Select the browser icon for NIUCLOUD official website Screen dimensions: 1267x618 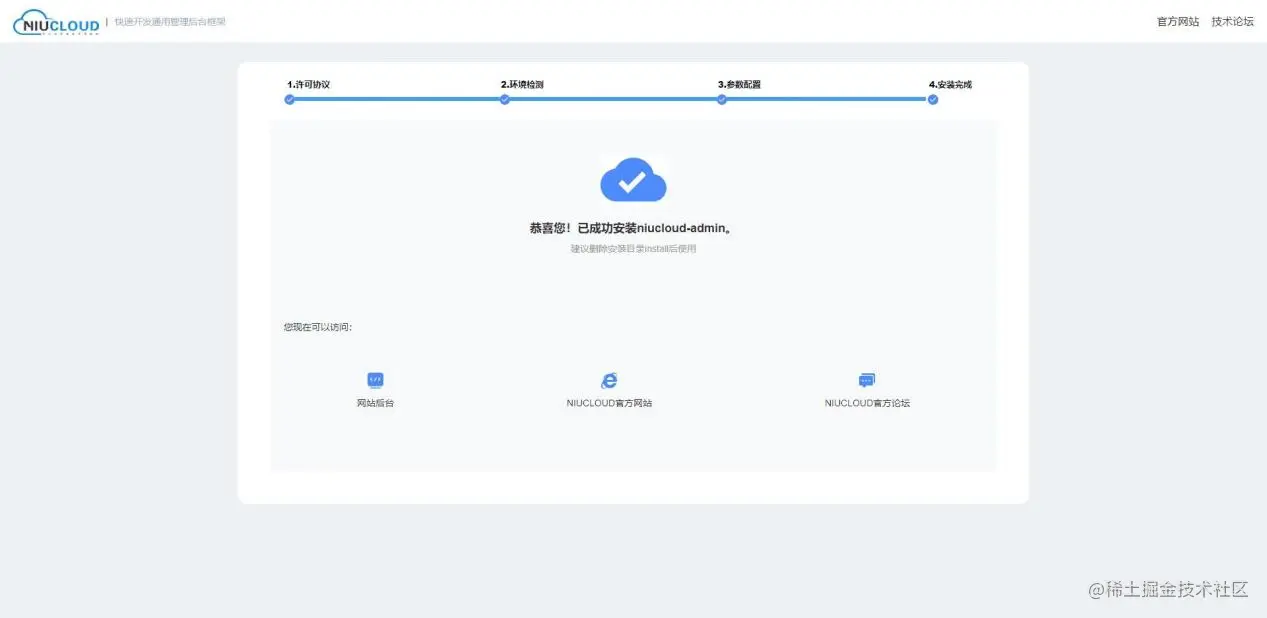pos(608,380)
